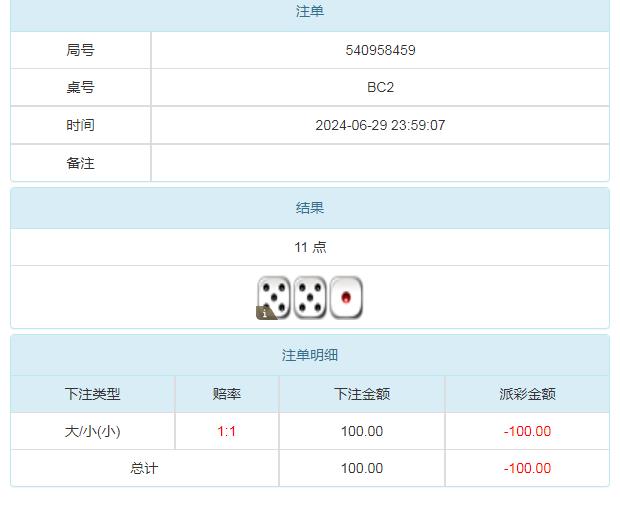This screenshot has height=524, width=620.
Task: Click the 下注类型 column header
Action: [x=93, y=394]
